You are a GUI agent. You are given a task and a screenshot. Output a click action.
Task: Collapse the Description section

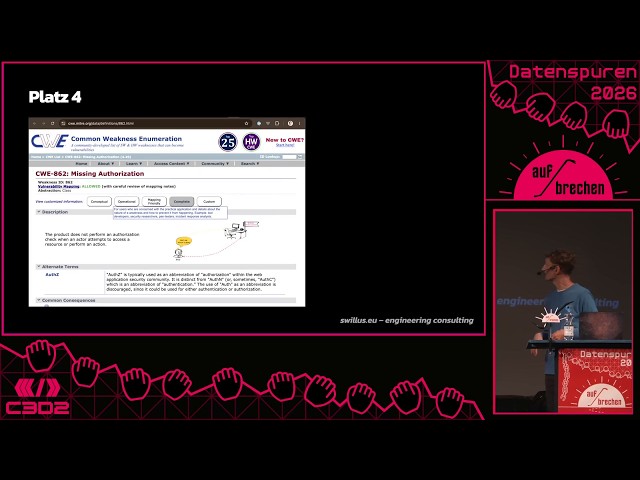point(39,212)
